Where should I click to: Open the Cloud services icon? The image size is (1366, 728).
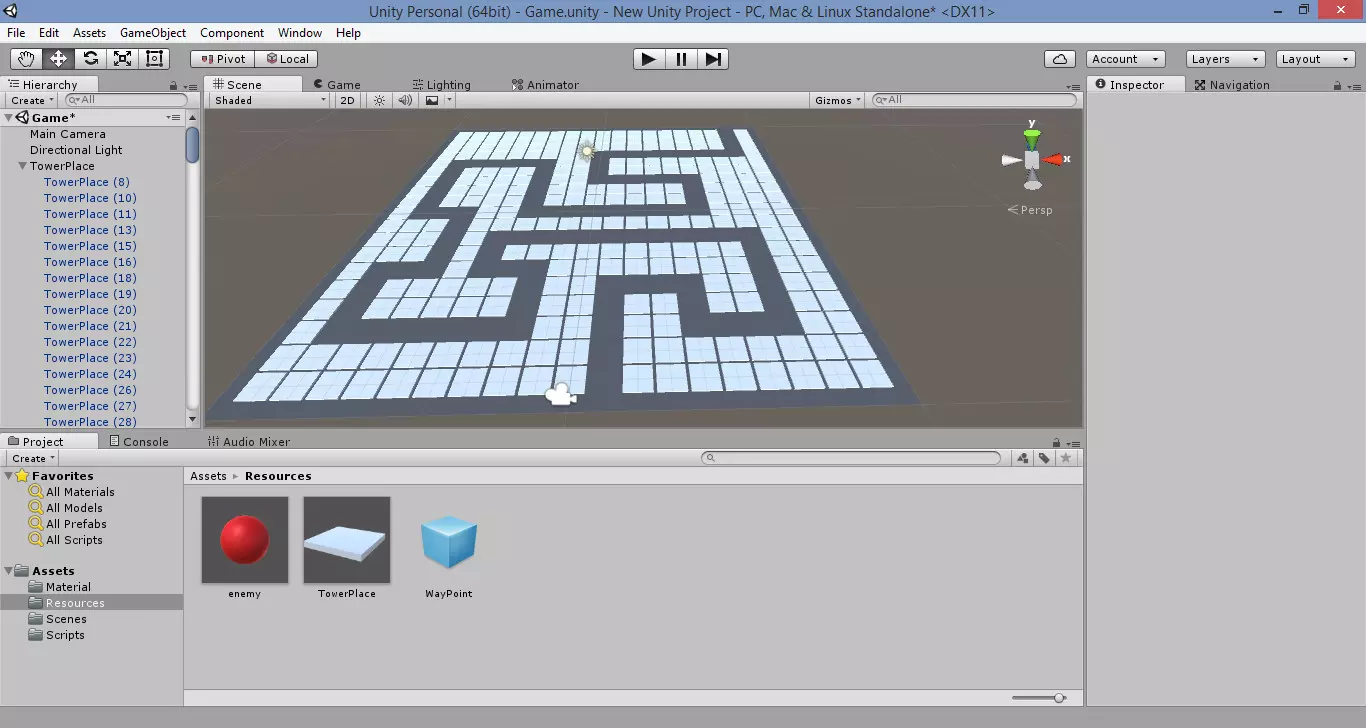1060,59
